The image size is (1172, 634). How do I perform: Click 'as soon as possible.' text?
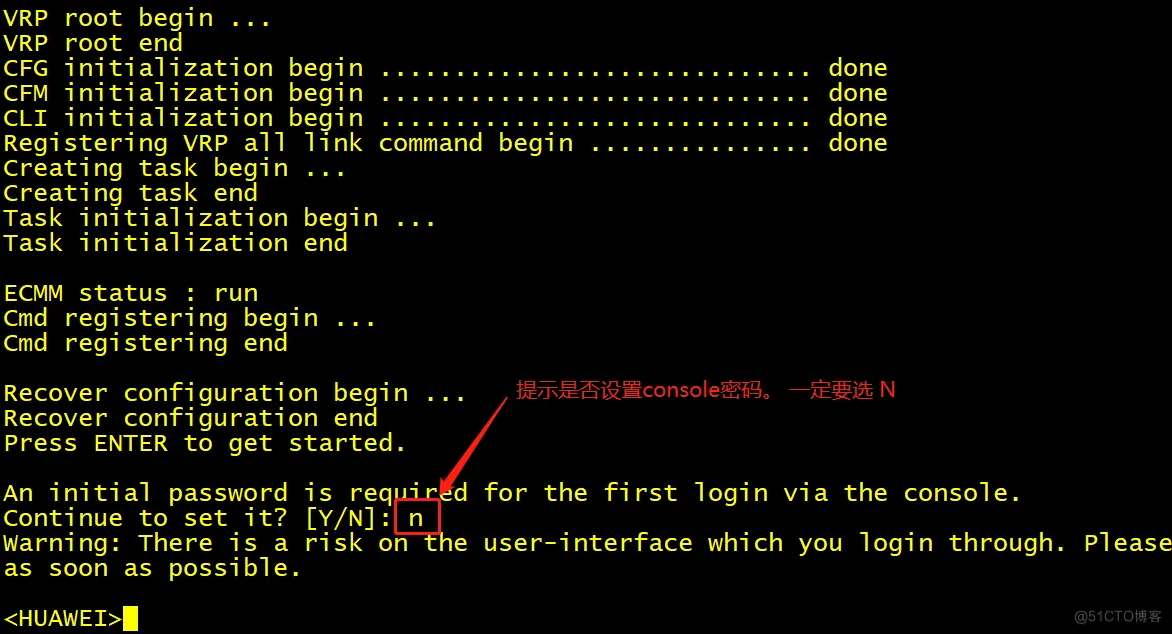coord(152,568)
